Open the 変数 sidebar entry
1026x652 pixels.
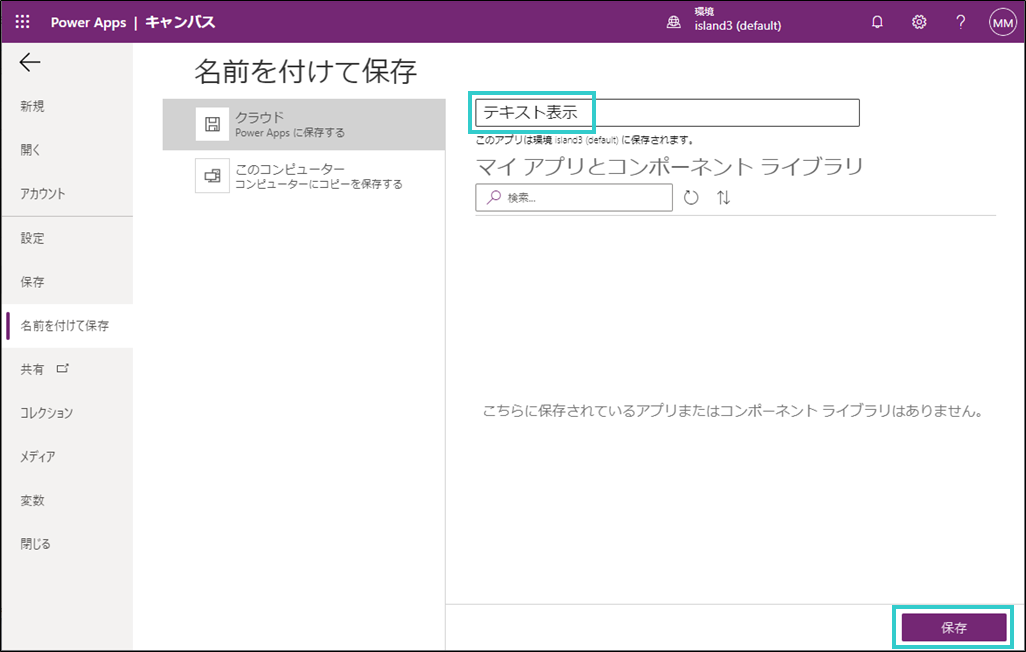(33, 499)
